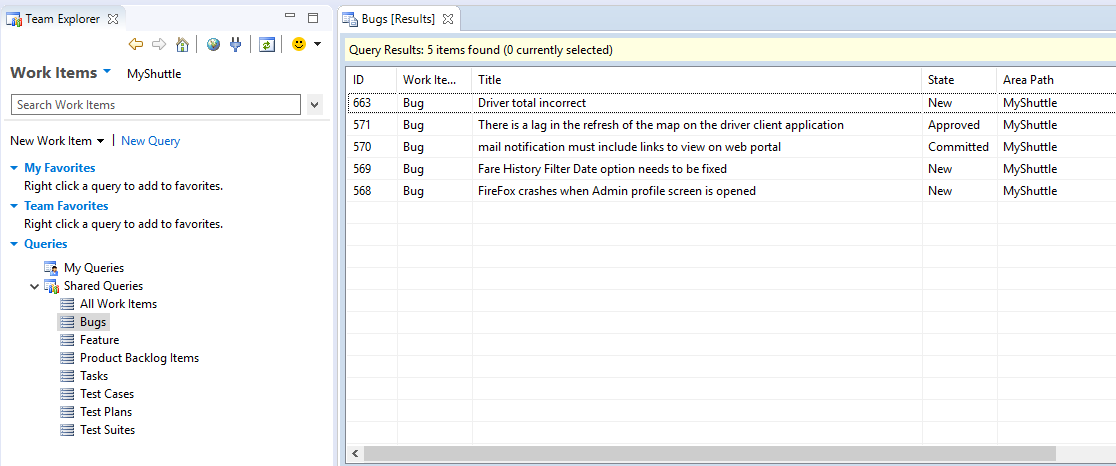The image size is (1116, 466).
Task: Collapse the Shared Queries folder
Action: [34, 286]
